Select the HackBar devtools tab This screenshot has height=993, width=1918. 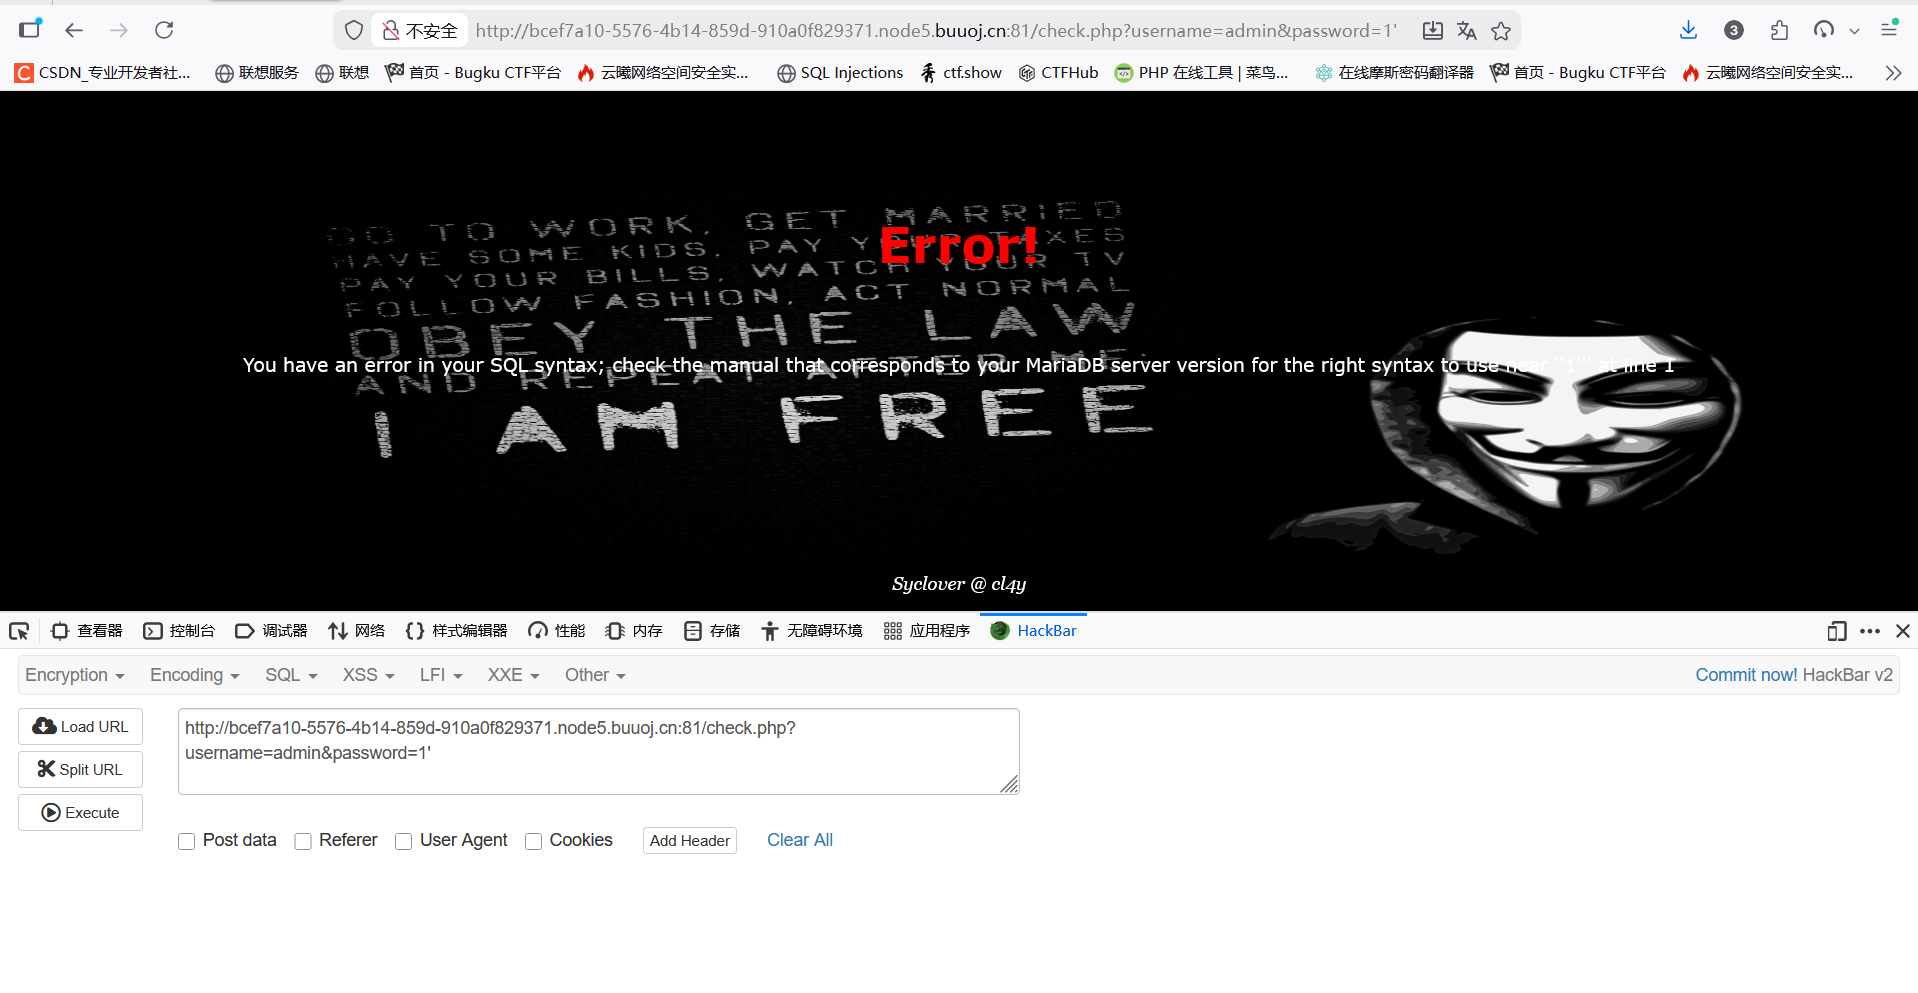pyautogui.click(x=1034, y=631)
